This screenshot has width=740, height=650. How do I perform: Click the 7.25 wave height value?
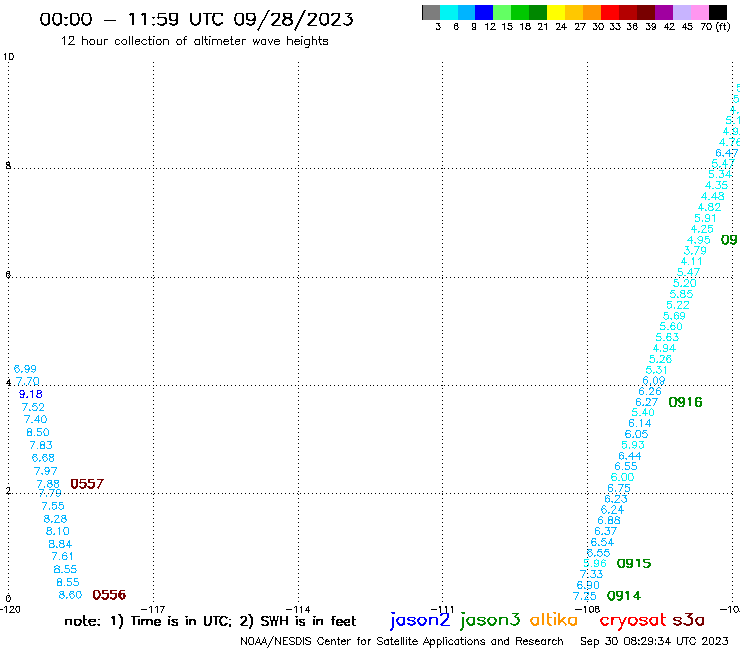point(585,596)
